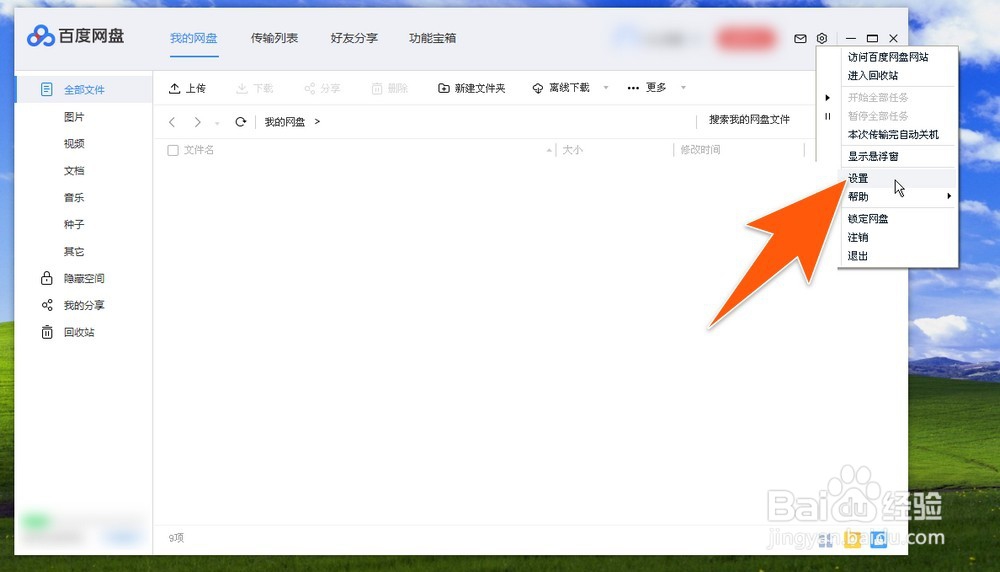Click the 修改时间 column header
This screenshot has width=1000, height=572.
(x=700, y=150)
